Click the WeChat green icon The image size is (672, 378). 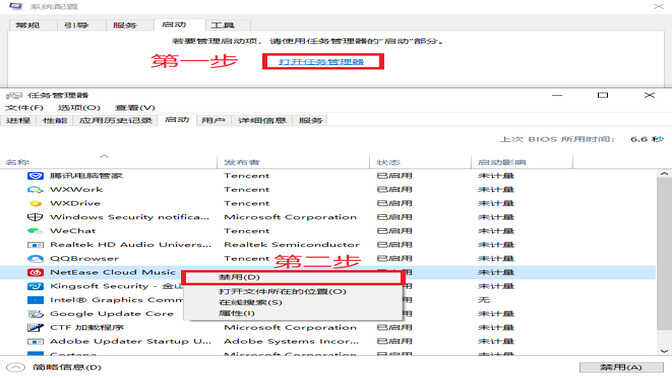click(34, 231)
